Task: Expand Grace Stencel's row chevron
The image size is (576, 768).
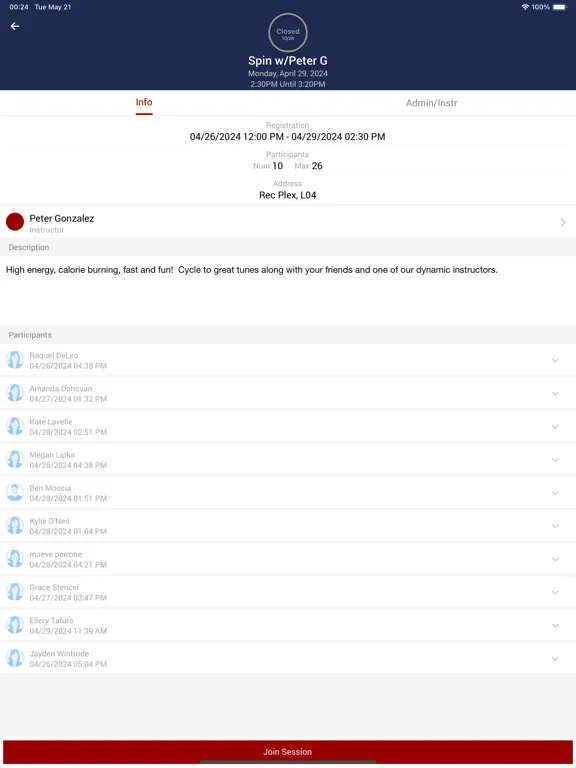Action: 555,593
